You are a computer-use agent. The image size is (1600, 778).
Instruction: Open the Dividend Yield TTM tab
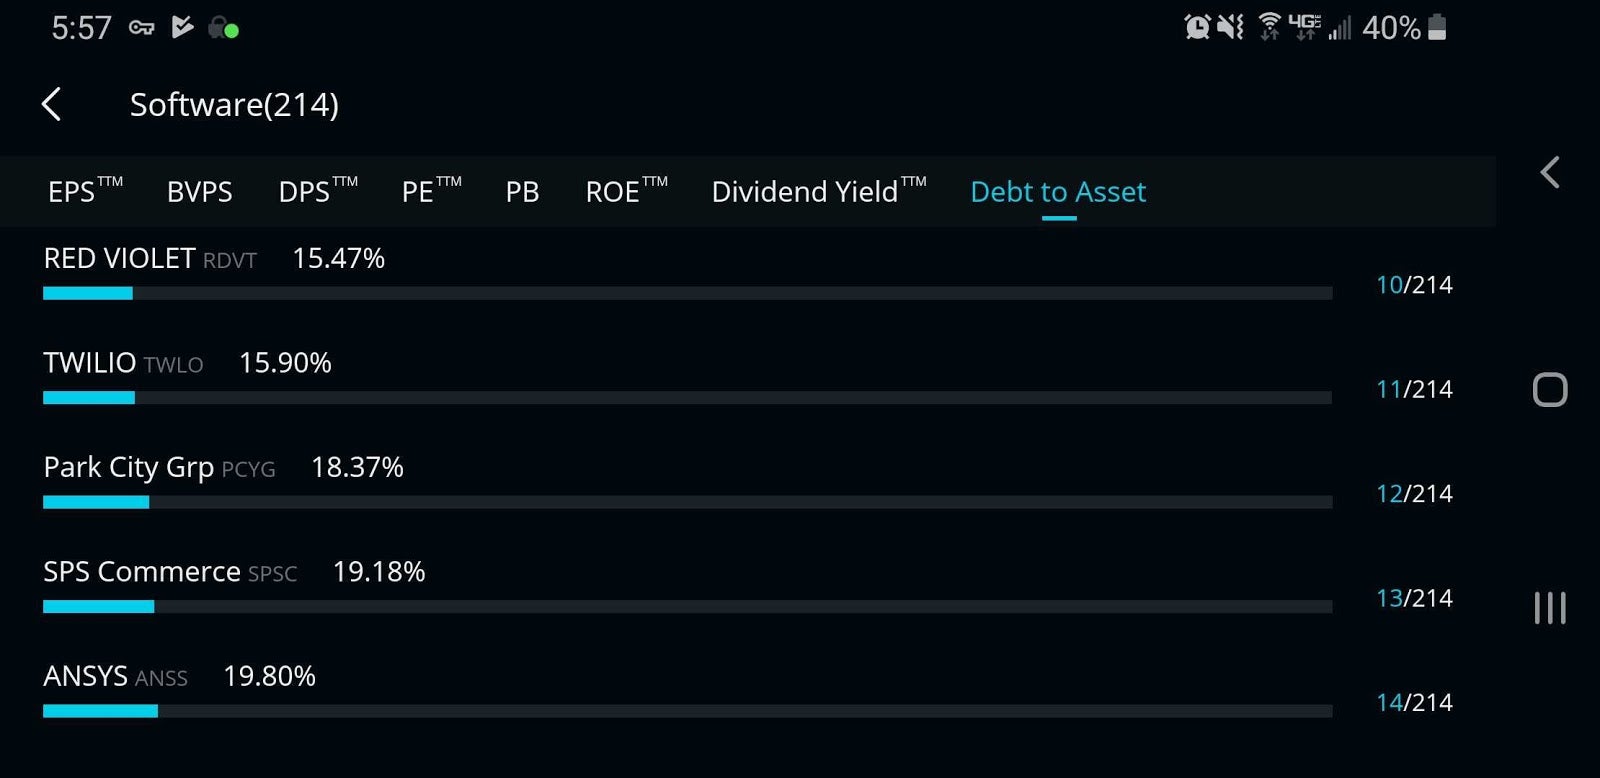pos(818,190)
